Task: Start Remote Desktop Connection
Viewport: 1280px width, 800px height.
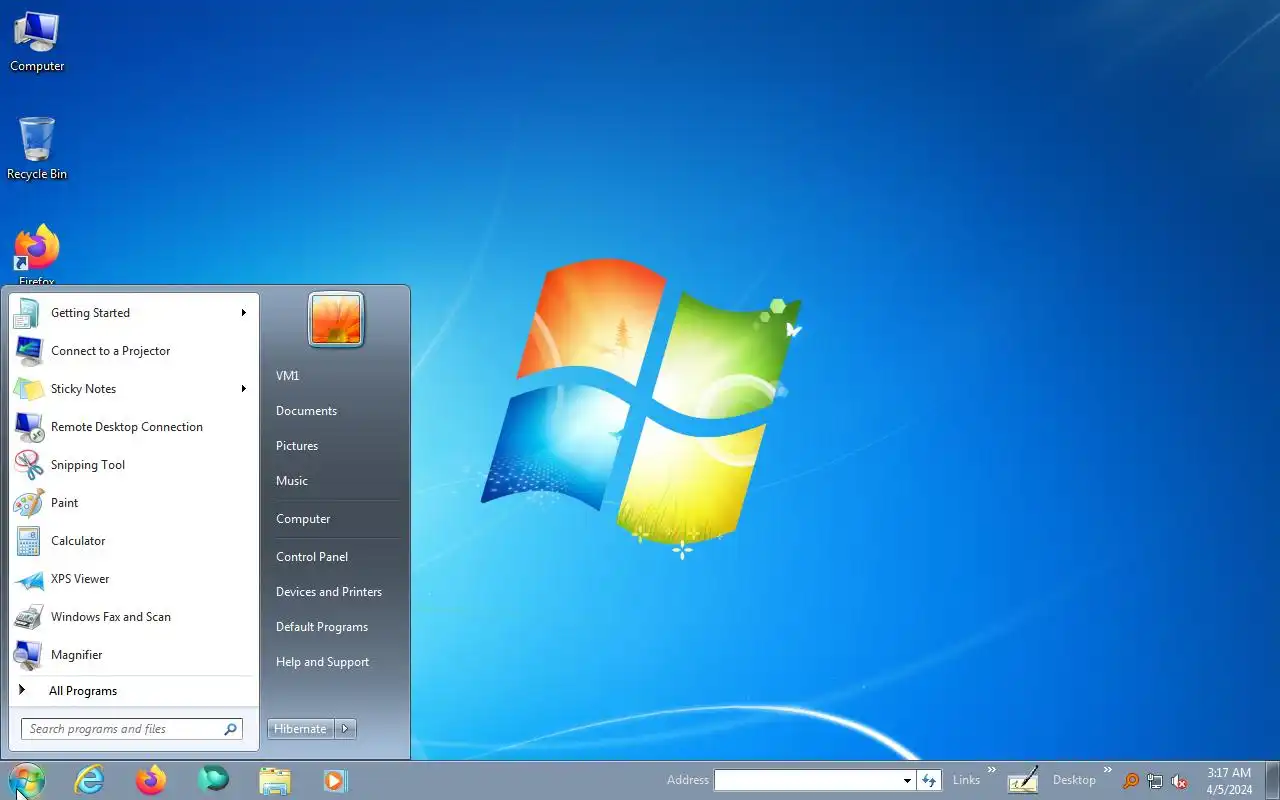Action: pos(134,427)
